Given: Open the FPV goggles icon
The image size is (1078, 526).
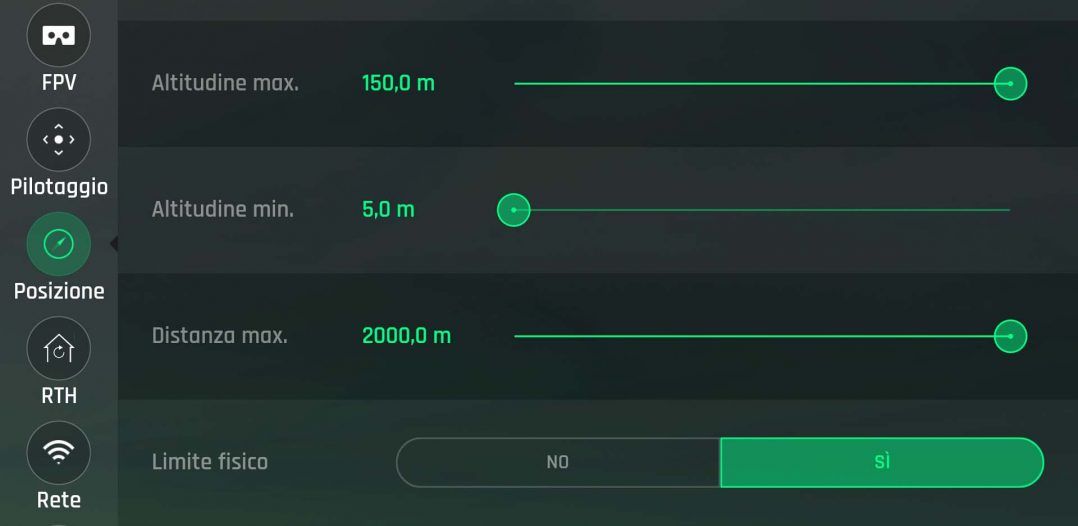Looking at the screenshot, I should [x=58, y=36].
